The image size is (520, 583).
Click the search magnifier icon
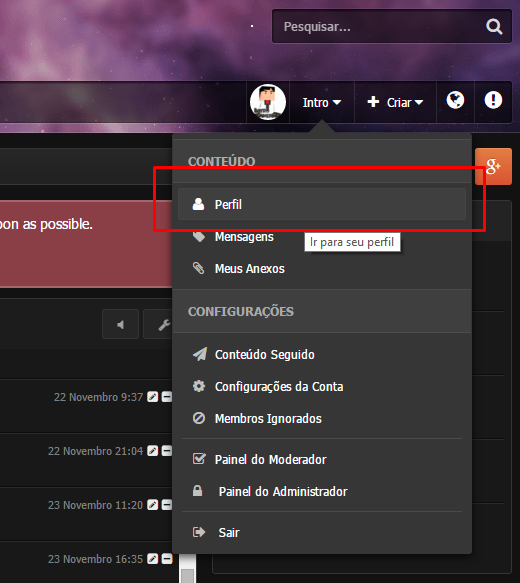[x=494, y=26]
